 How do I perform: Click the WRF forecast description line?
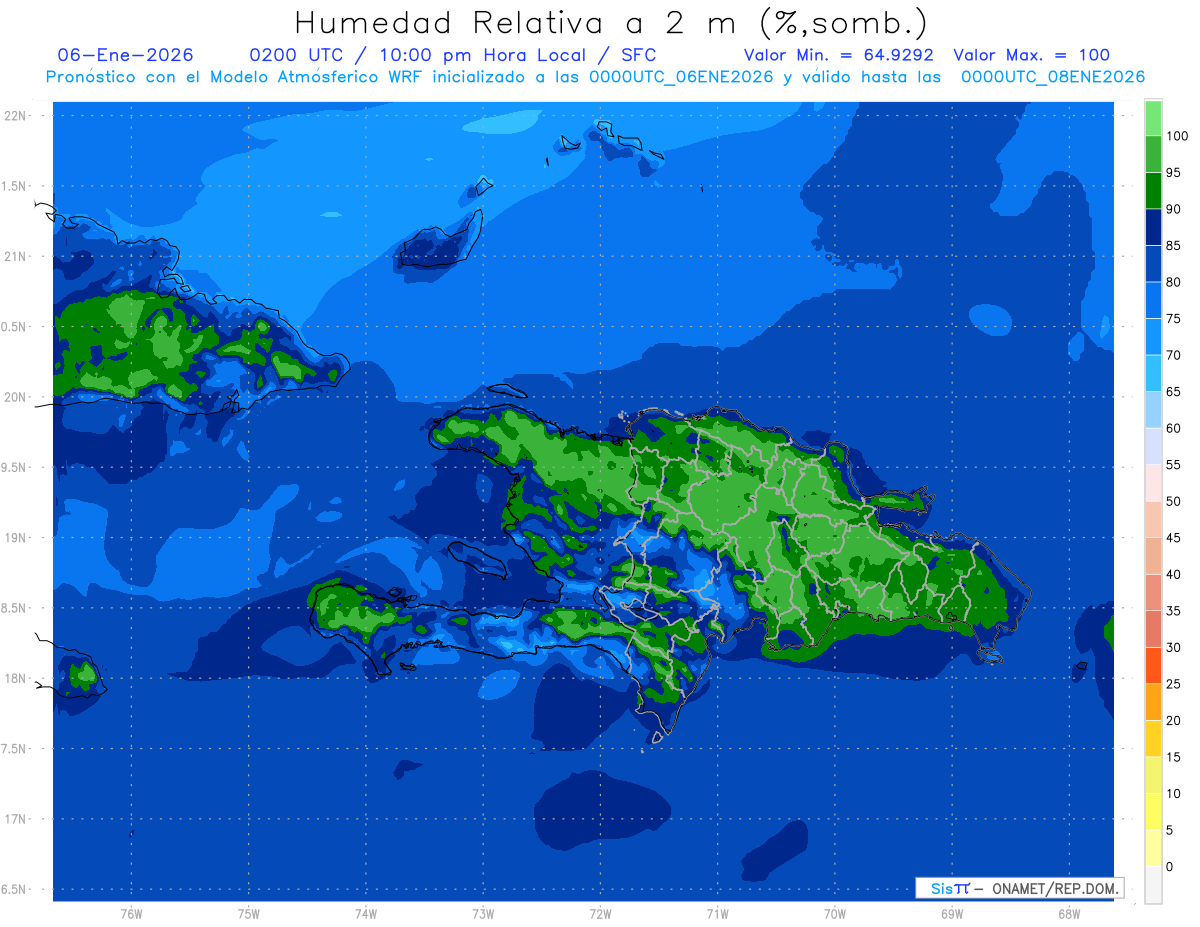click(595, 77)
